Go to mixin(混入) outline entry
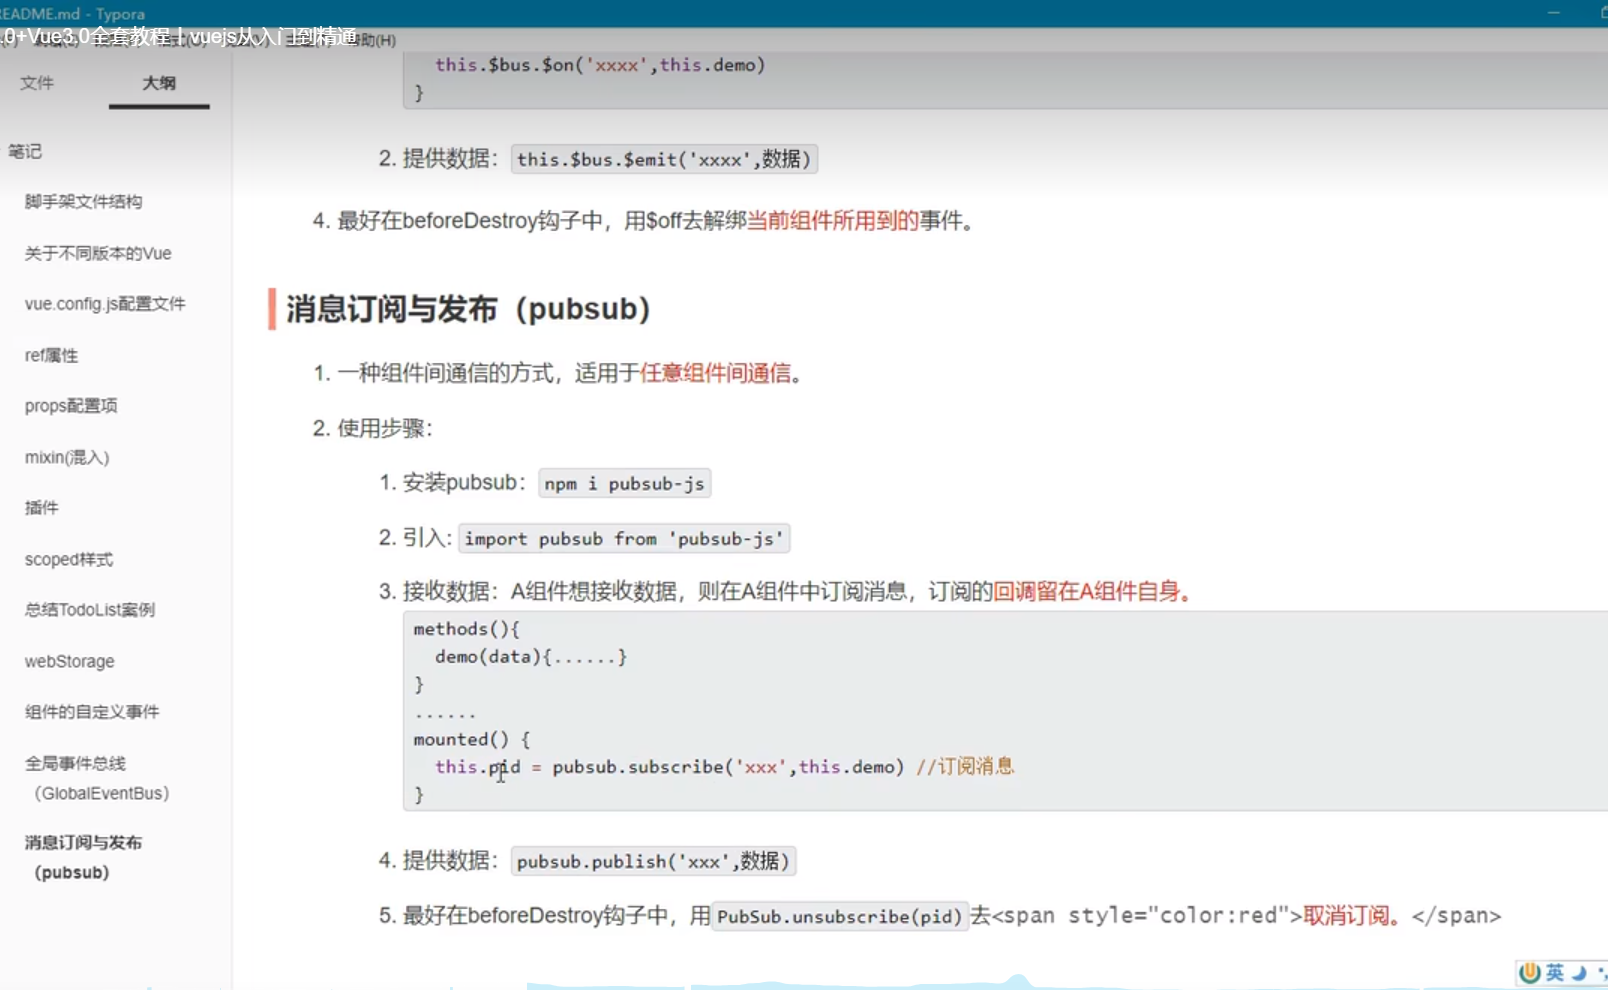Screen dimensions: 1608x990 click(67, 457)
